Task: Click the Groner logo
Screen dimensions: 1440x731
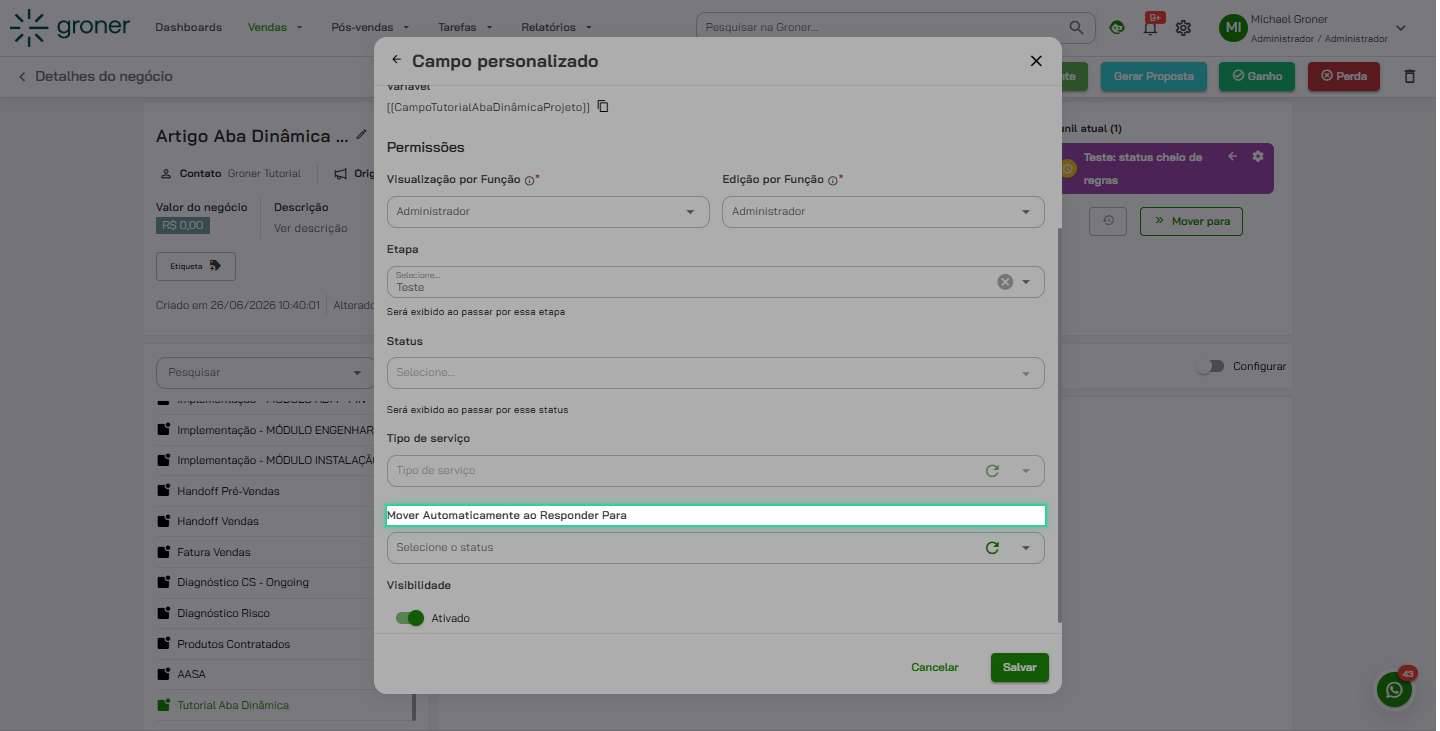Action: pyautogui.click(x=70, y=27)
